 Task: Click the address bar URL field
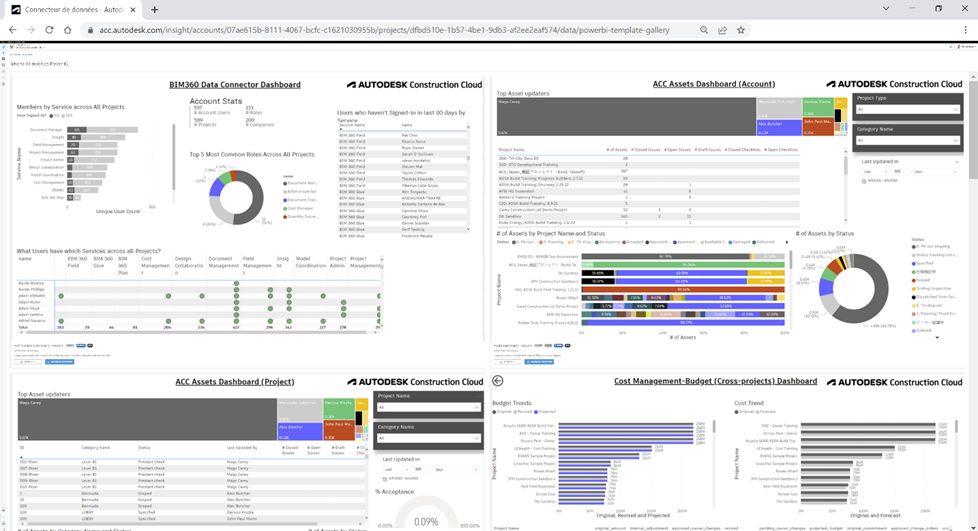pyautogui.click(x=384, y=29)
